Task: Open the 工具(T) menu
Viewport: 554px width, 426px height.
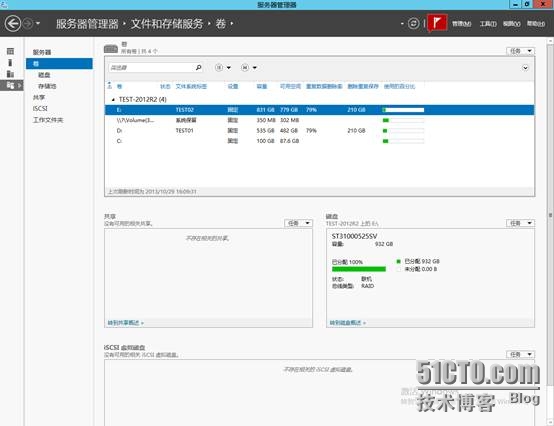Action: point(488,24)
